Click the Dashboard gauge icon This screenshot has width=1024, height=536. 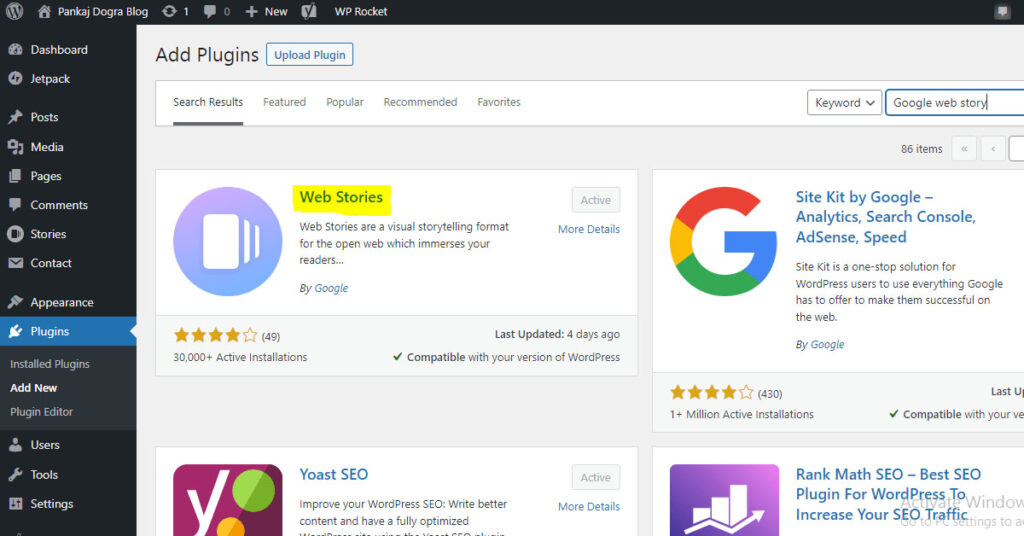tap(16, 50)
